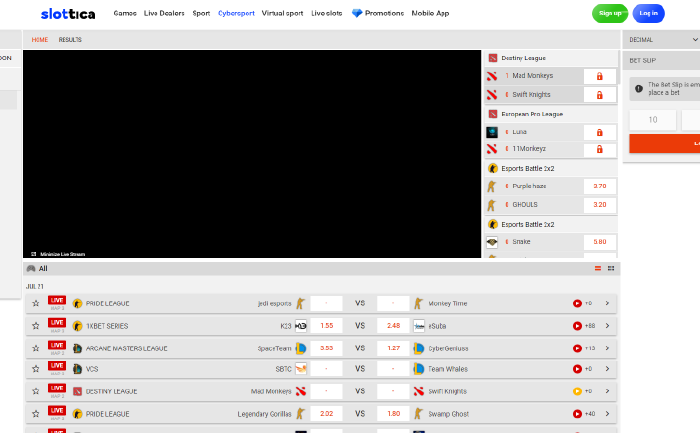Click locked odds for 11Monkeyz
The width and height of the screenshot is (700, 433).
(600, 149)
